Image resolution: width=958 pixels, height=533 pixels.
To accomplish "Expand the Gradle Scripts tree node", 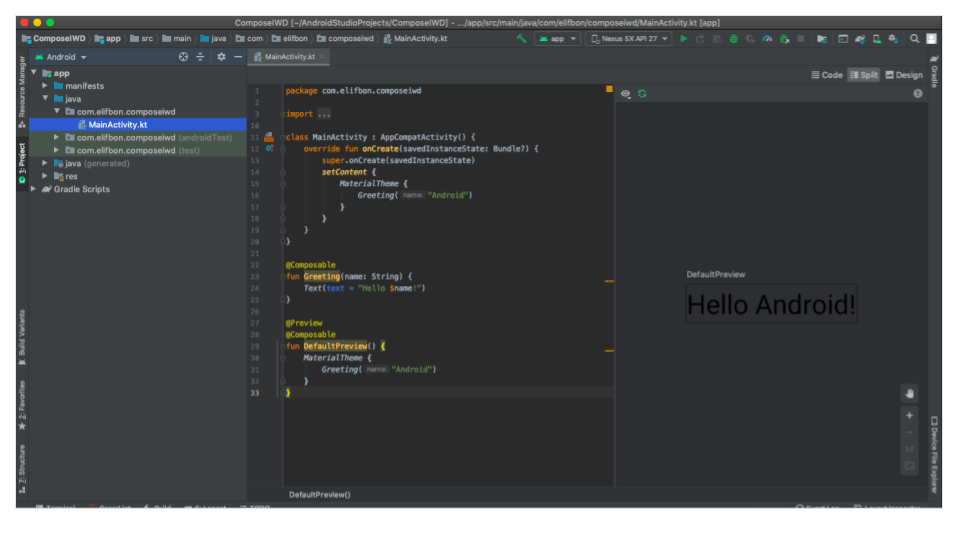I will pos(34,189).
